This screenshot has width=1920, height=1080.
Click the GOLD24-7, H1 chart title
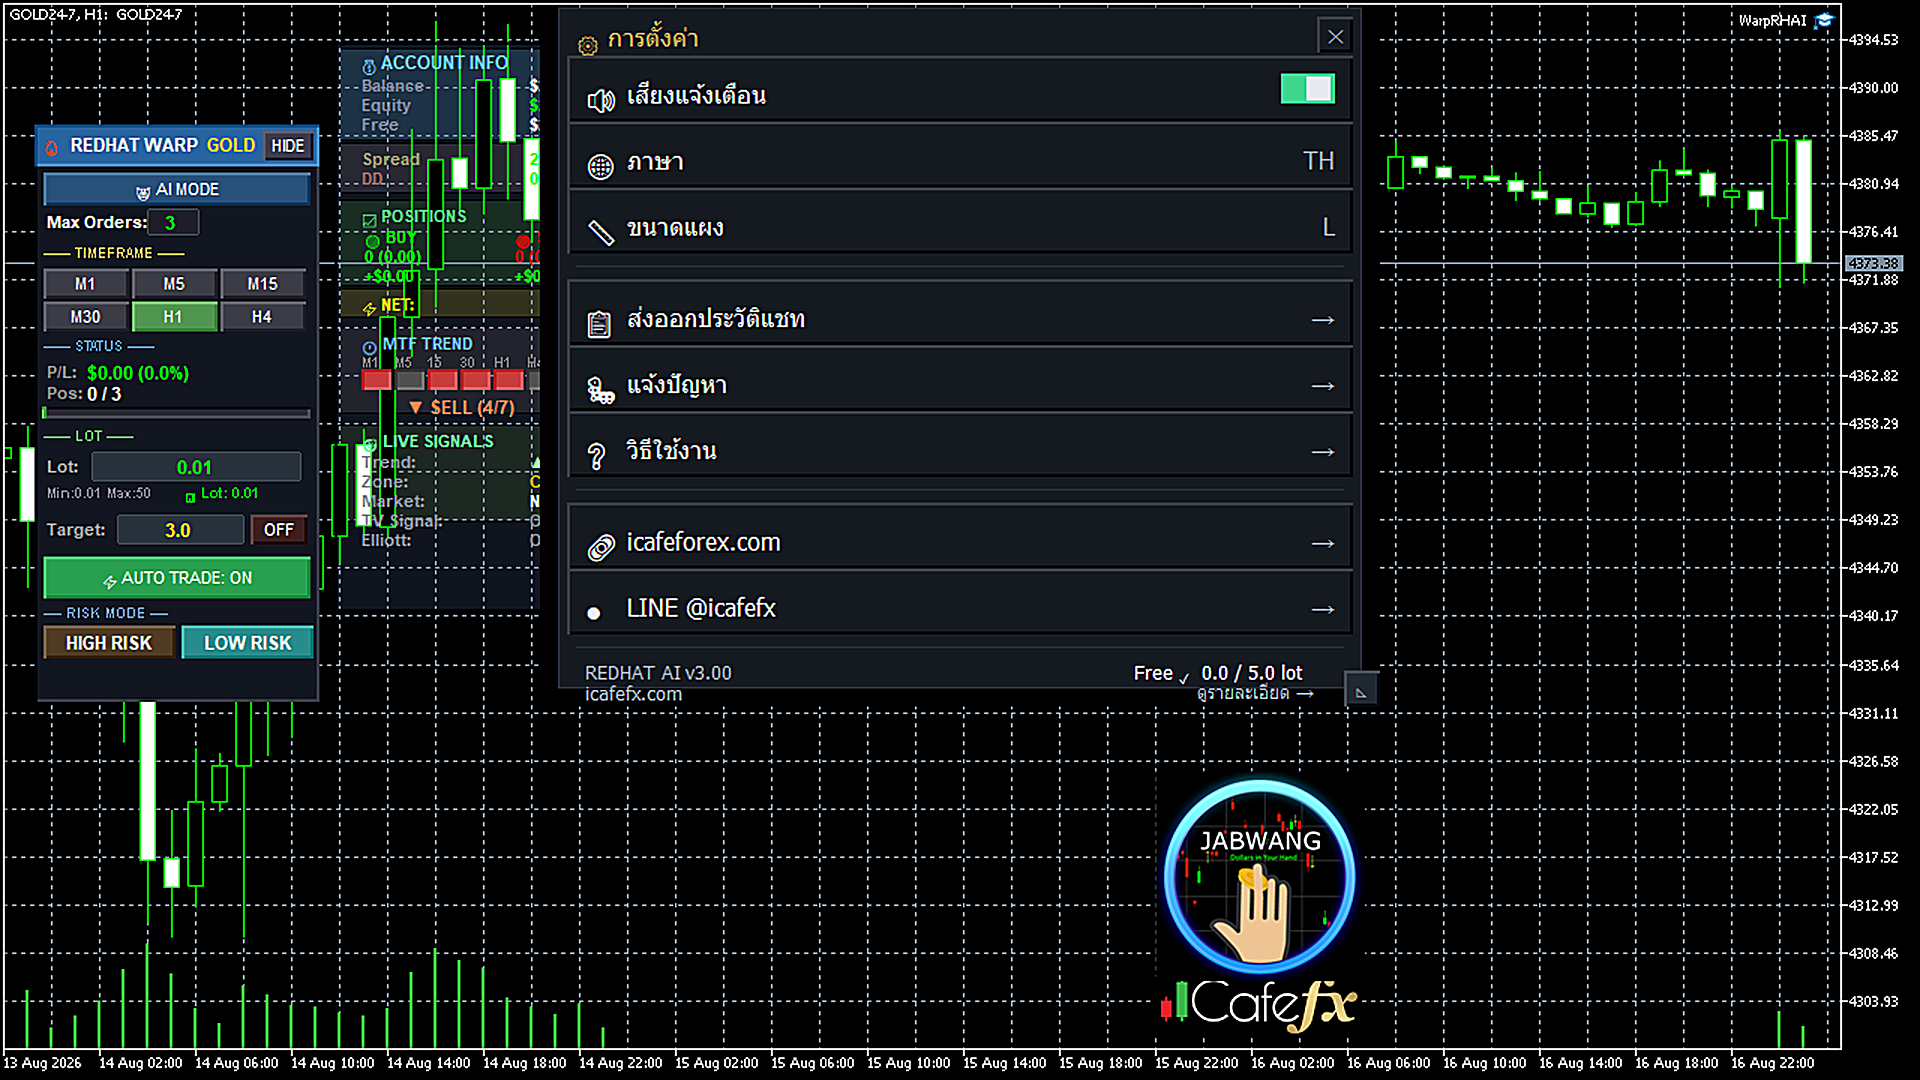tap(96, 14)
